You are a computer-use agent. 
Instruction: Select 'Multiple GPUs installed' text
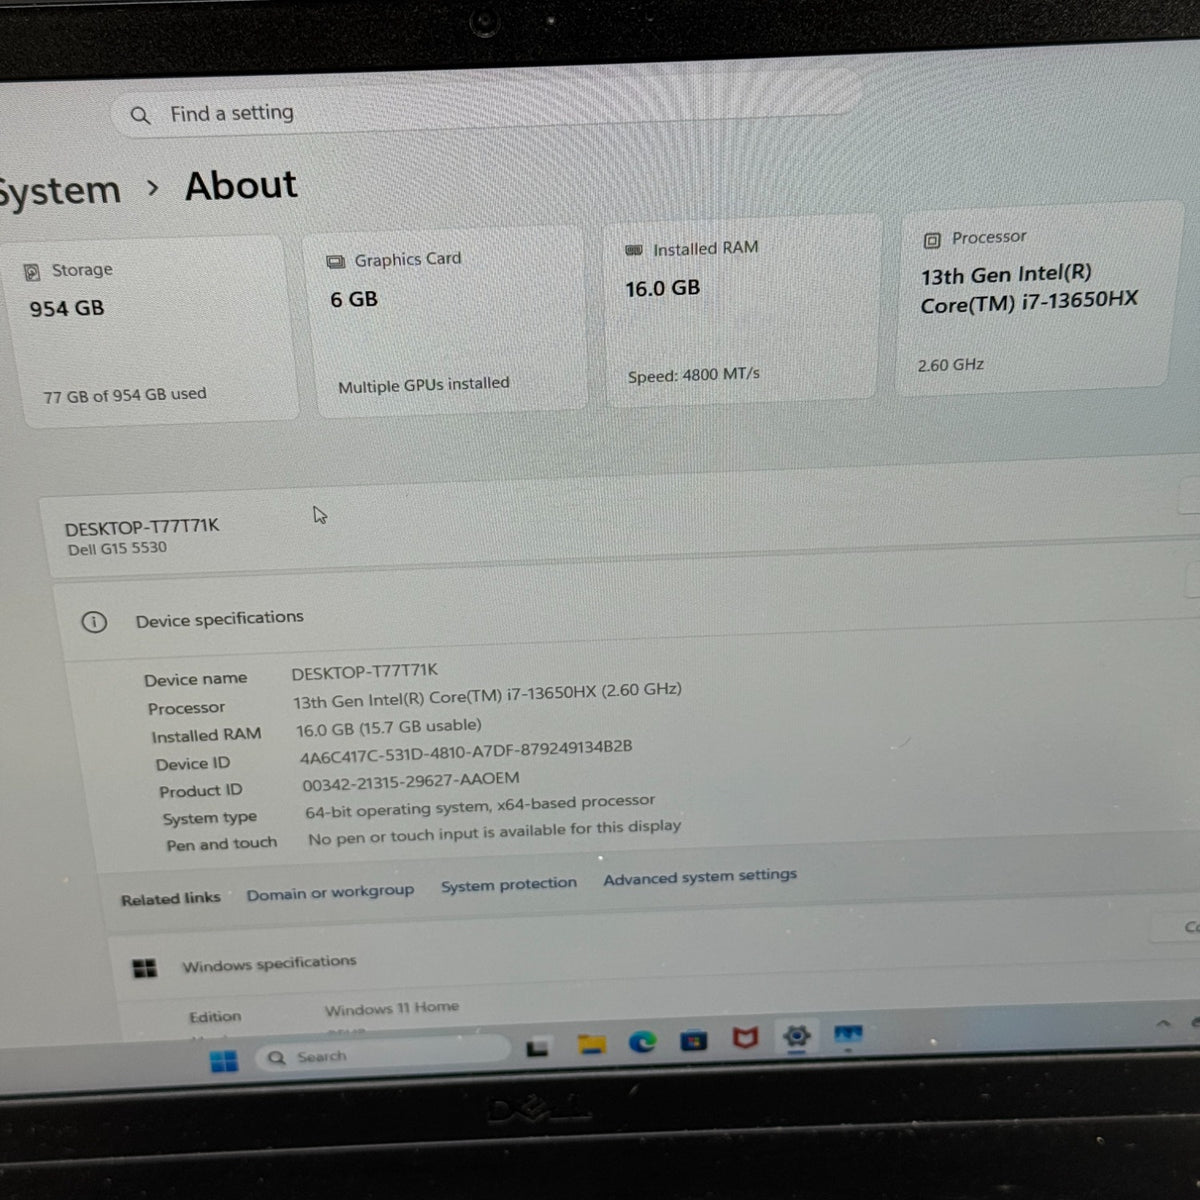tap(423, 385)
